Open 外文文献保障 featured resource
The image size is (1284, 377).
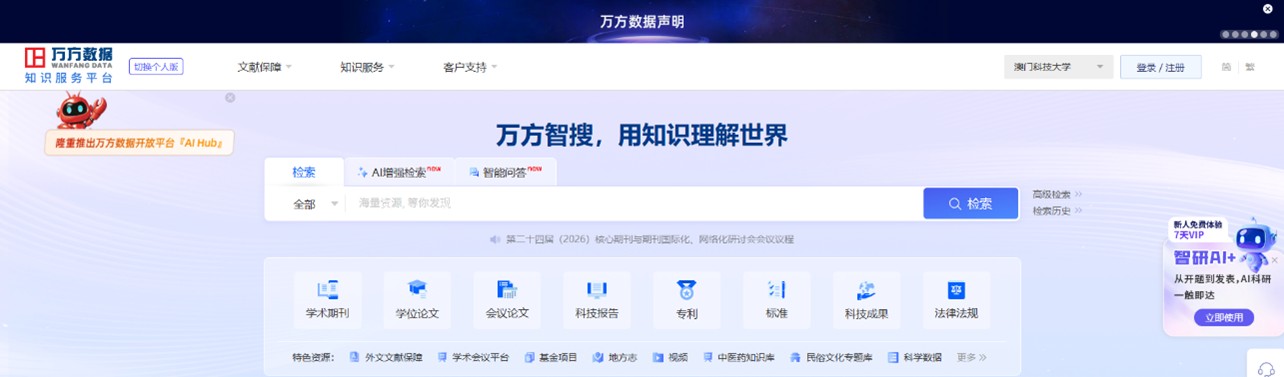coord(386,357)
